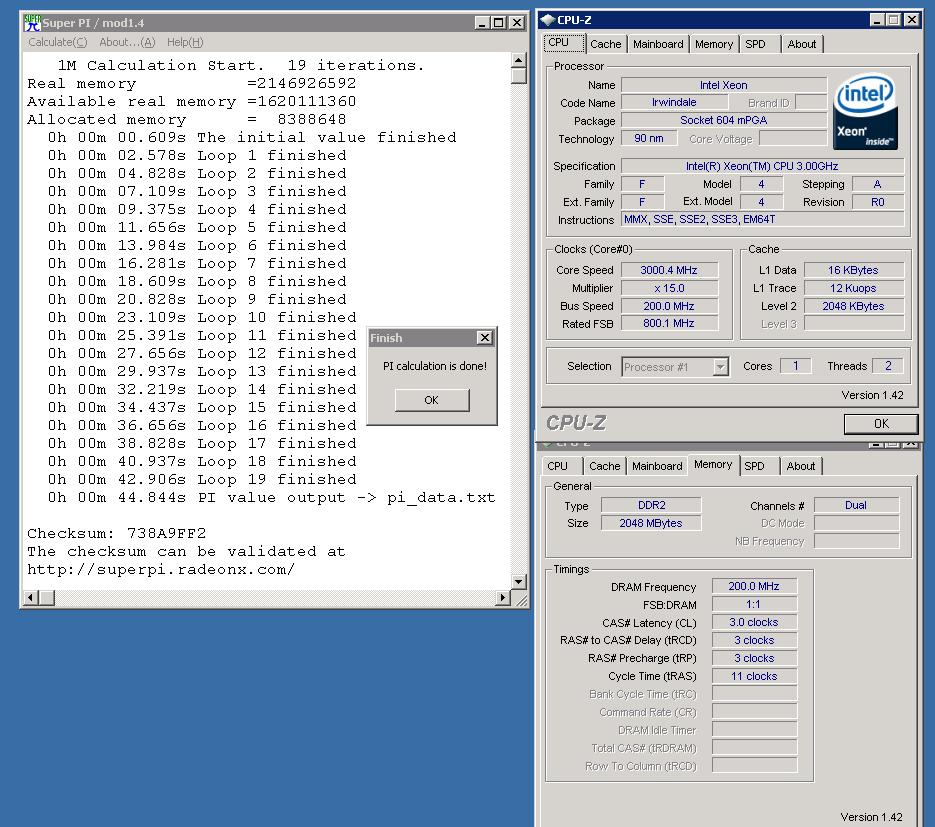Click the Name field showing Intel Xeon
This screenshot has width=935, height=827.
click(x=724, y=85)
